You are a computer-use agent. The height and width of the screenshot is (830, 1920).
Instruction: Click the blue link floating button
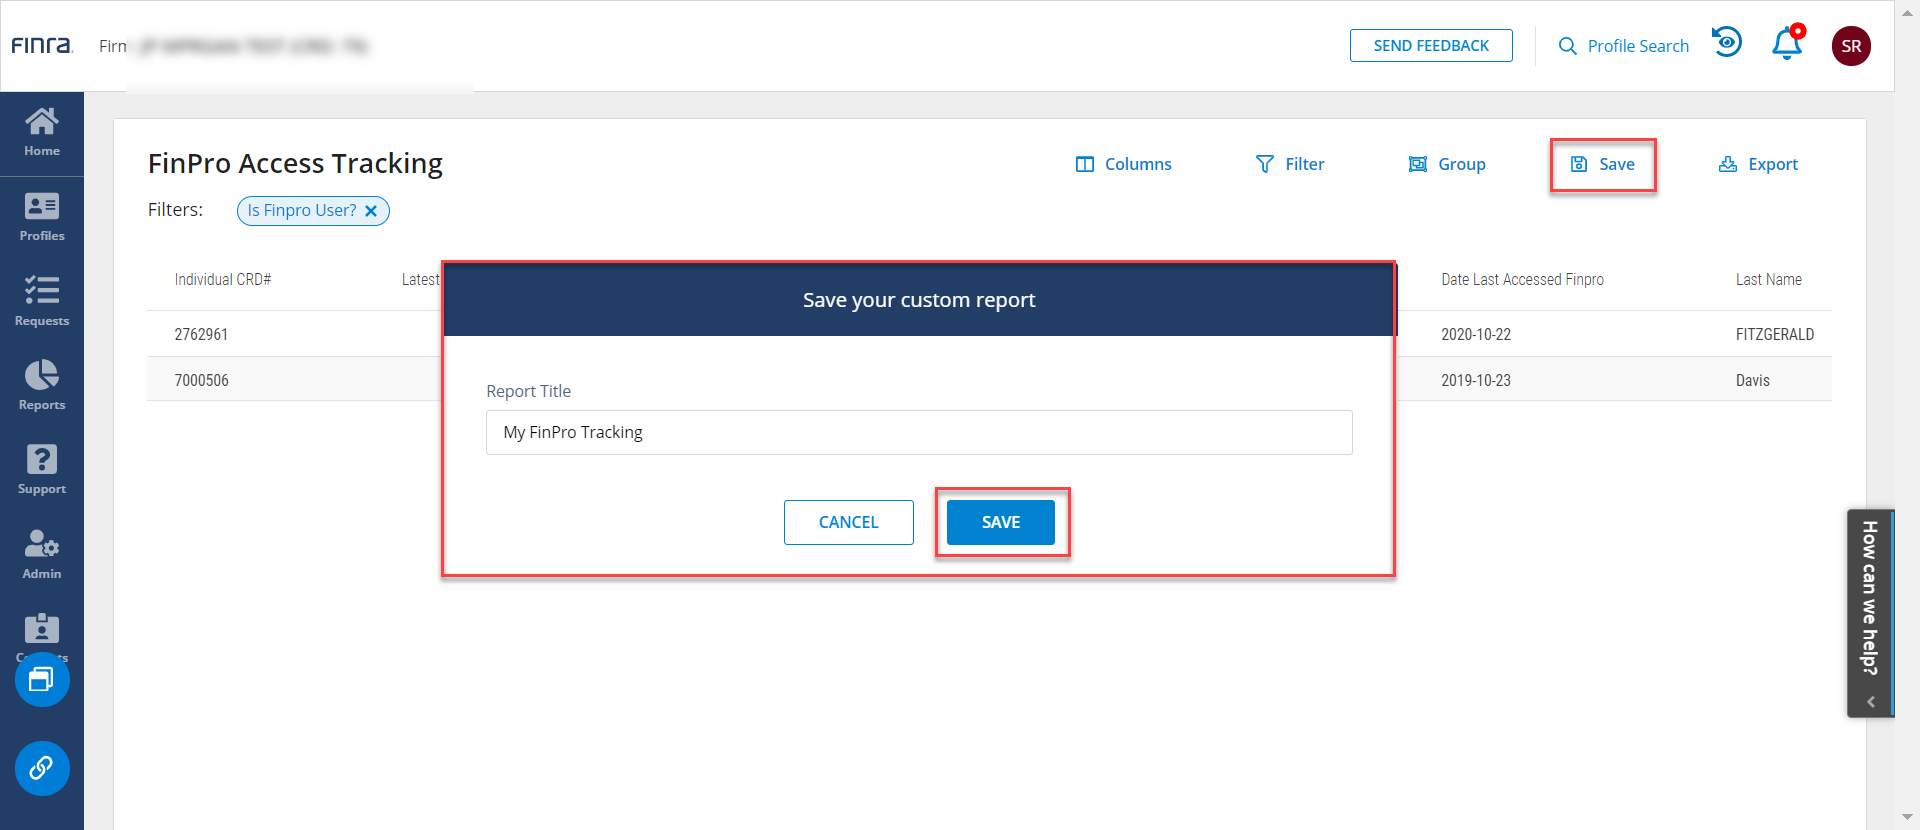[42, 768]
